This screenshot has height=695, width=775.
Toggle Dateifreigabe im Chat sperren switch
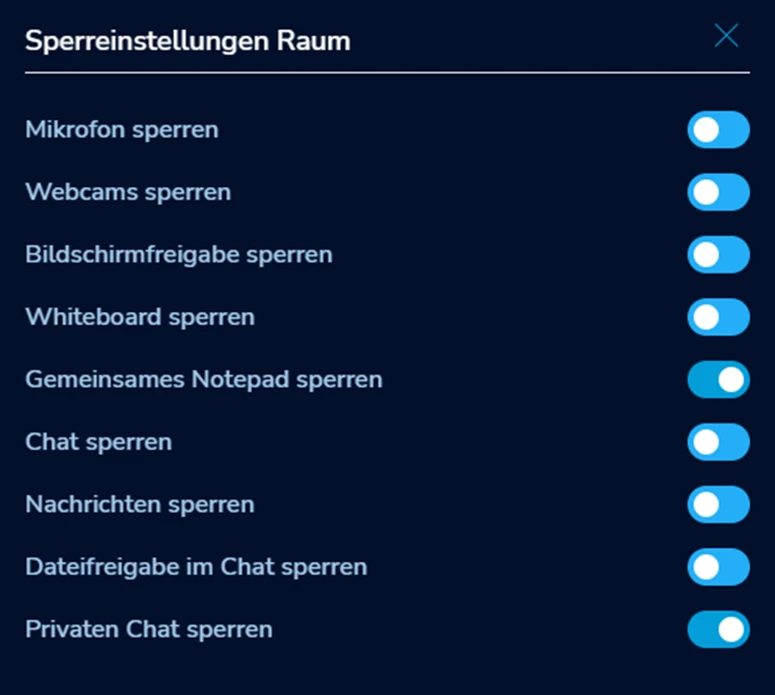(718, 567)
